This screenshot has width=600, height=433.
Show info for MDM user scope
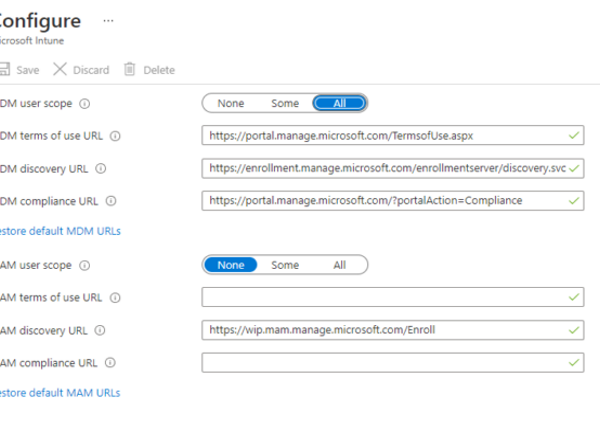85,104
